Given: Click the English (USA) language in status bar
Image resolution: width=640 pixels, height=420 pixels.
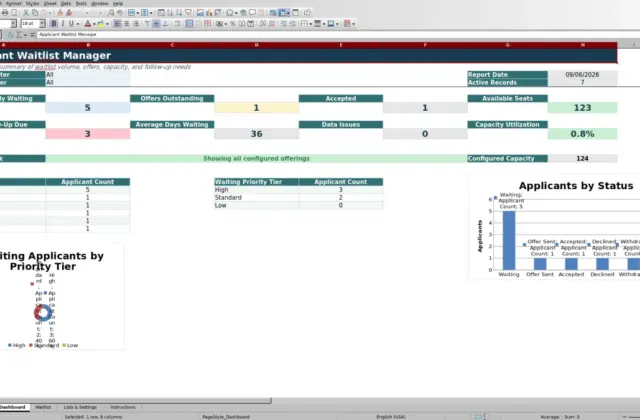Looking at the screenshot, I should [391, 417].
